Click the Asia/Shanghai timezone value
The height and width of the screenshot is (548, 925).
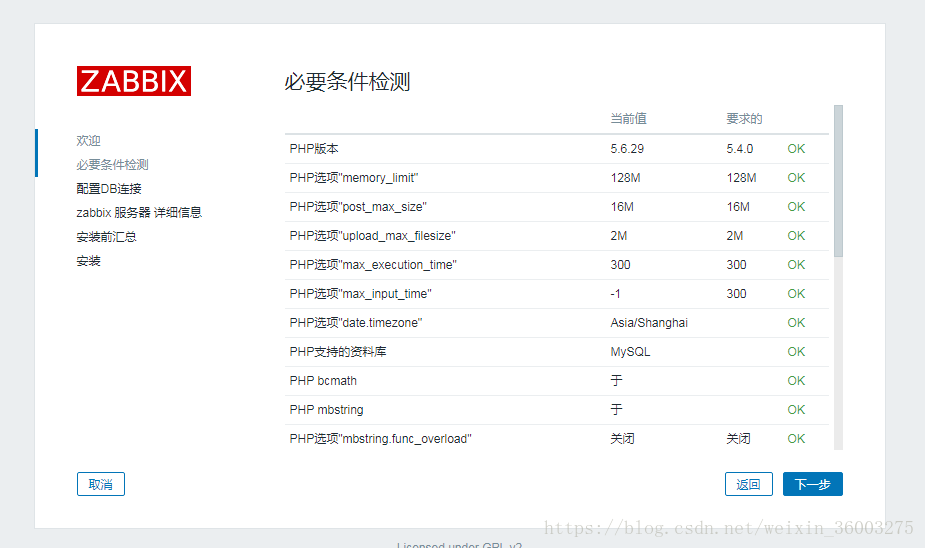(x=649, y=323)
